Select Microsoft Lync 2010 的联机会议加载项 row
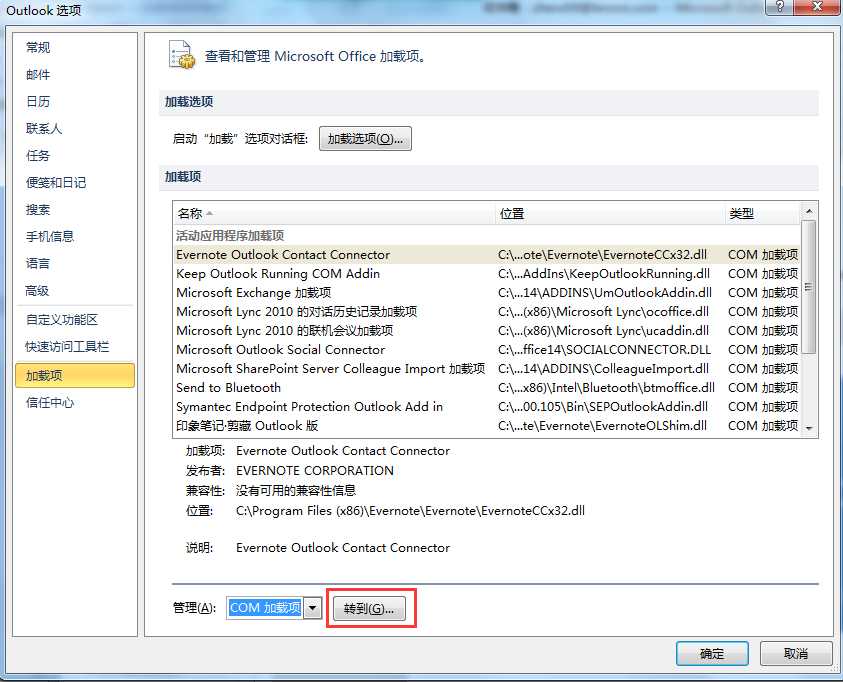Viewport: 843px width, 682px height. point(487,331)
